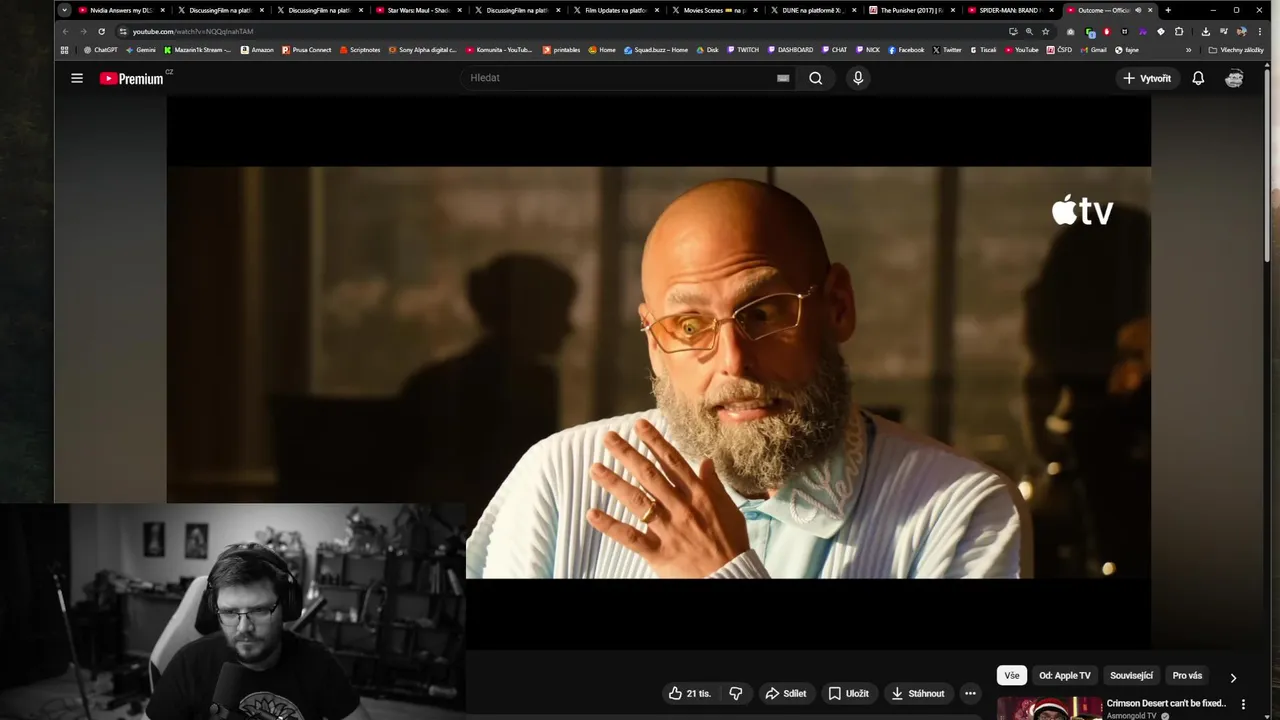Click the magnifier search button
1280x720 pixels.
816,78
